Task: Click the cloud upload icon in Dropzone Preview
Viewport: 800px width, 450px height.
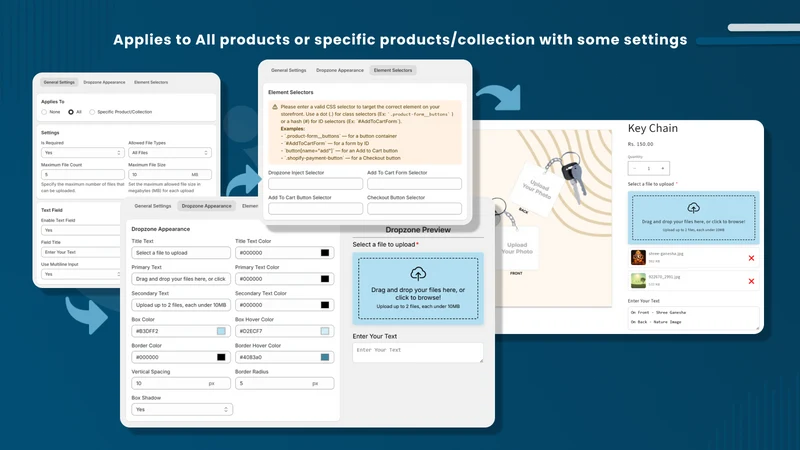Action: click(418, 274)
